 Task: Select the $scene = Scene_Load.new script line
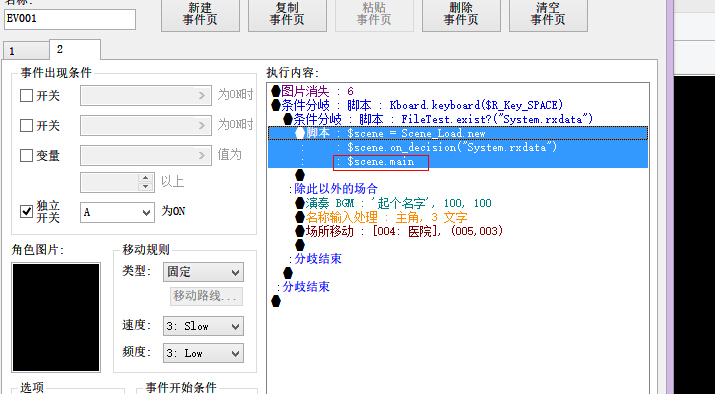[x=458, y=133]
